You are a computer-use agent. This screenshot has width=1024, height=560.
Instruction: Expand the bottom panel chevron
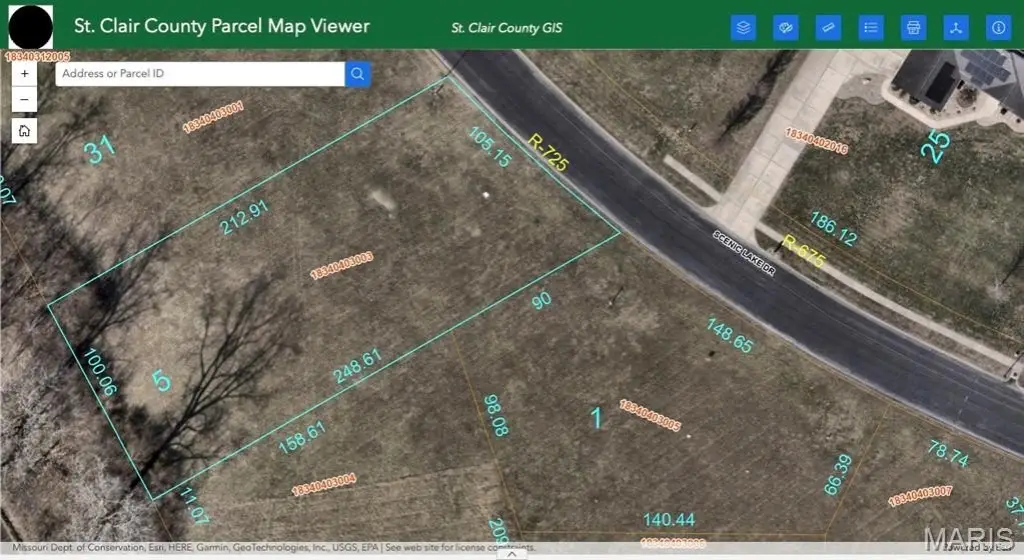511,554
